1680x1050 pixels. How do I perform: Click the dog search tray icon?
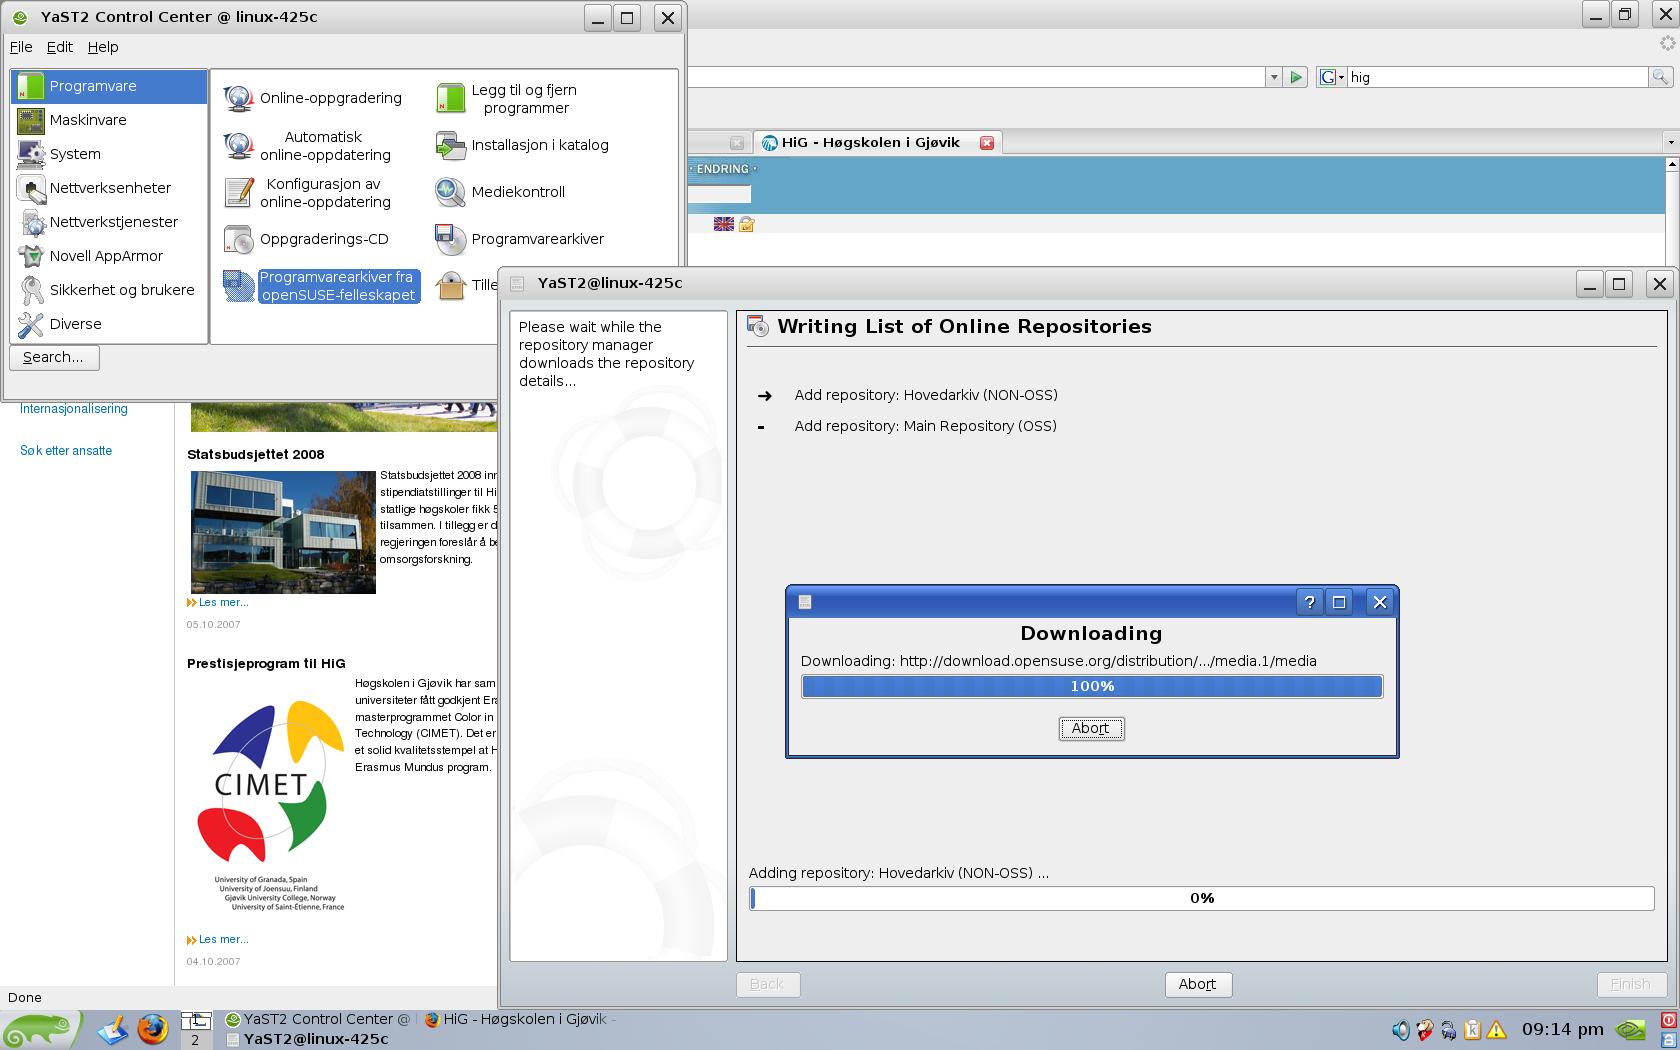pos(1425,1029)
